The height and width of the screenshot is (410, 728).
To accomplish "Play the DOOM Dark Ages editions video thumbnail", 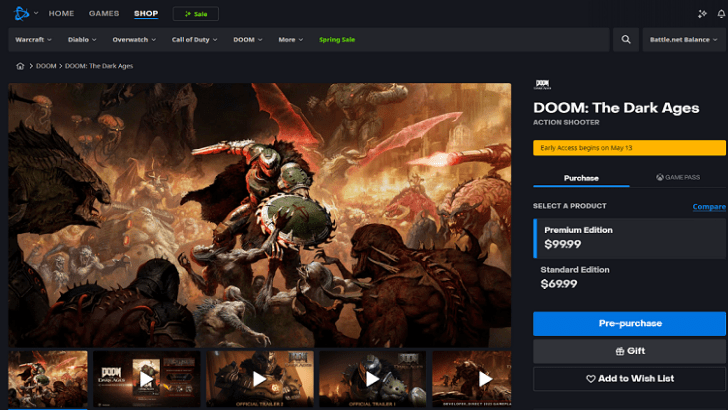I will pyautogui.click(x=147, y=379).
